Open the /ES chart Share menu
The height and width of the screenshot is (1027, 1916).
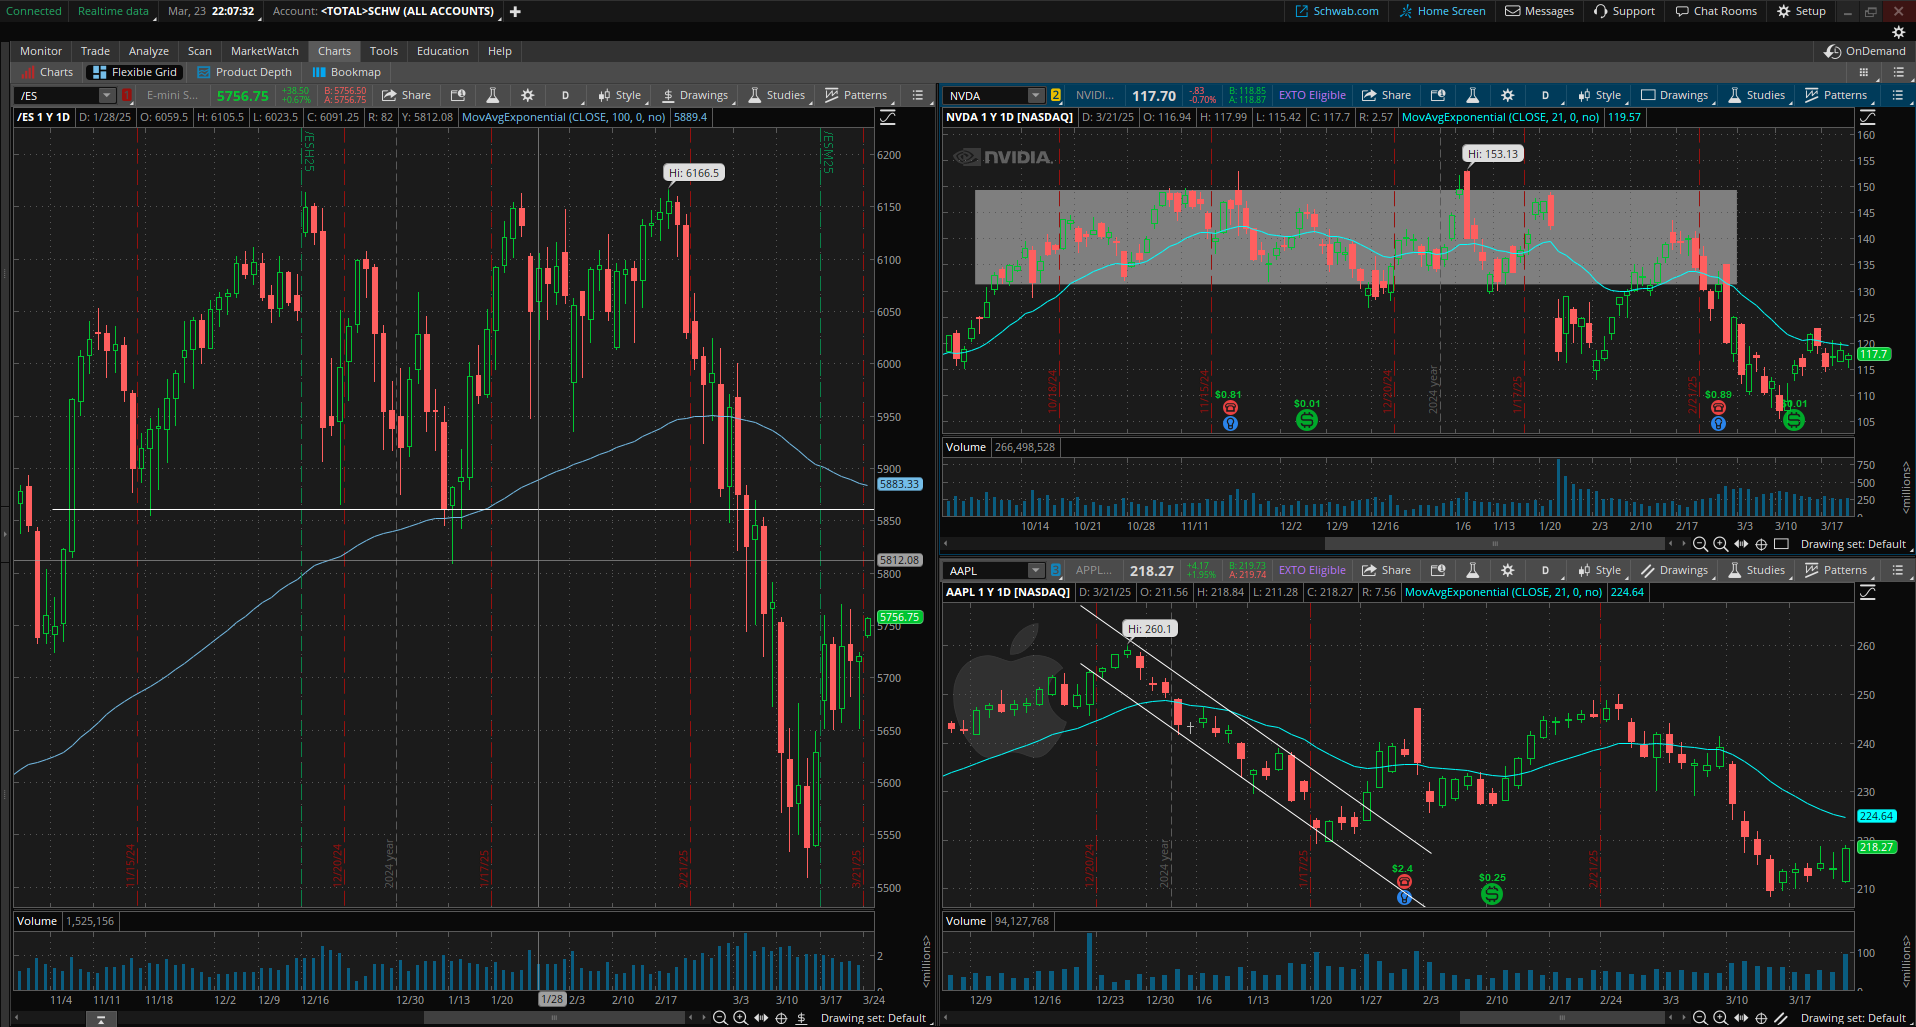click(x=406, y=95)
